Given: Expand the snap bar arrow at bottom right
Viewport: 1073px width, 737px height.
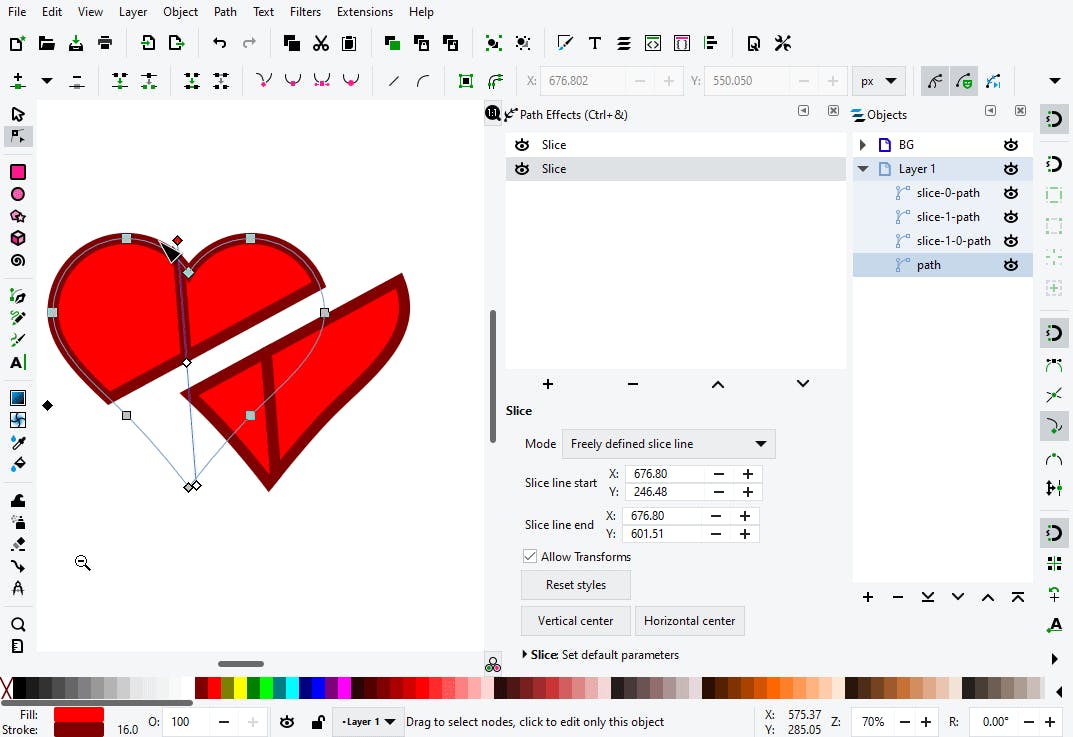Looking at the screenshot, I should pos(1055,659).
